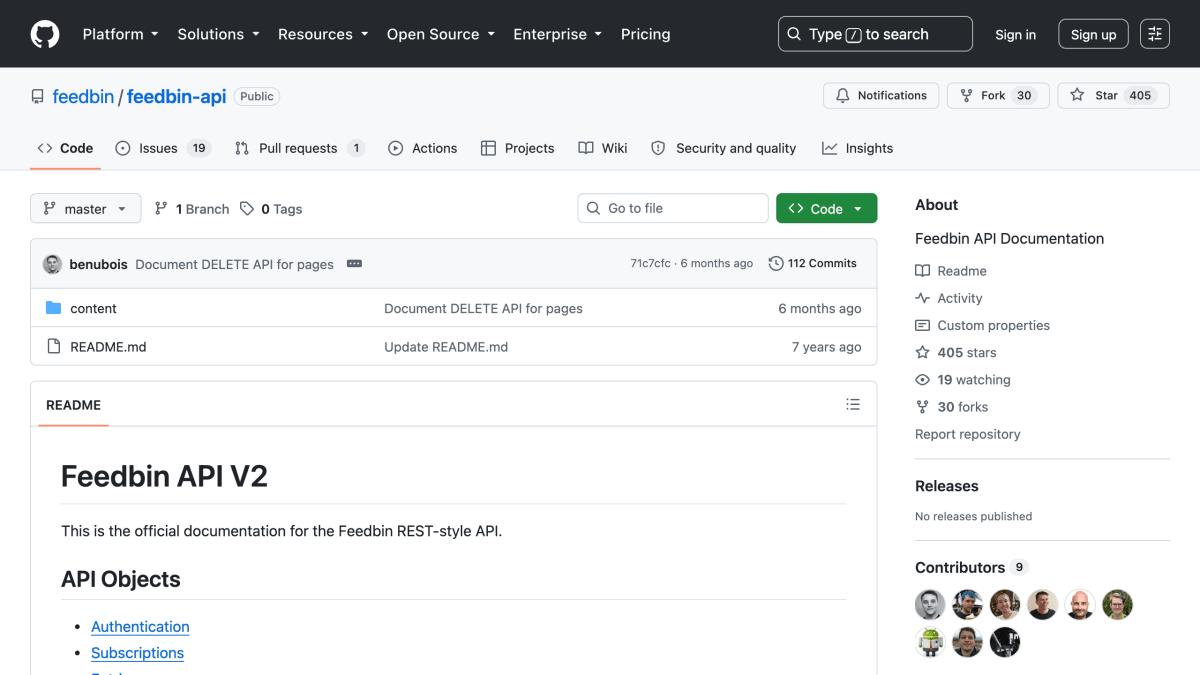This screenshot has width=1200, height=675.
Task: Open the GitHub homepage logo
Action: click(x=45, y=34)
